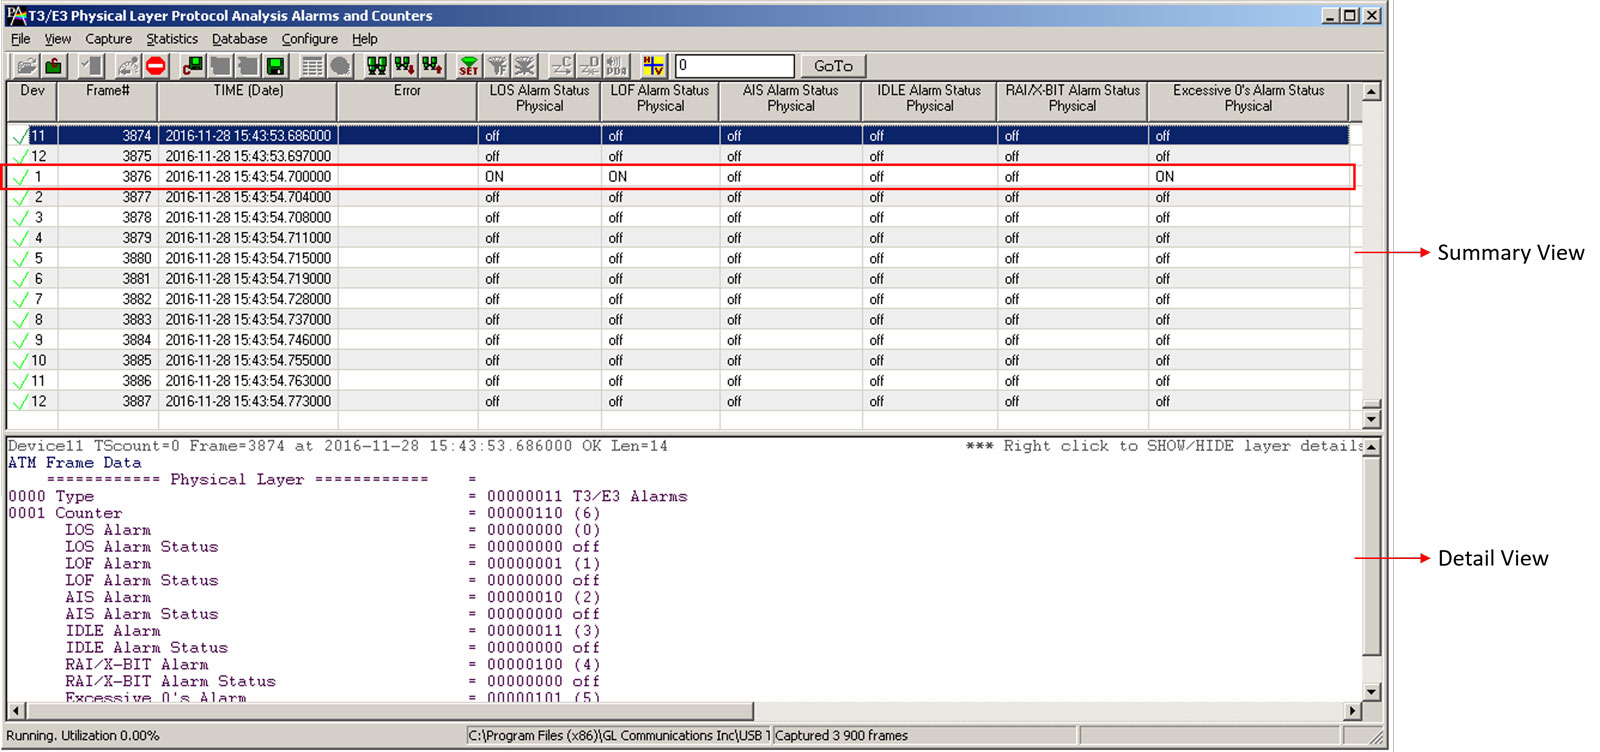Click the detail view horizontal scrollbar thumb
Viewport: 1600px width, 752px height.
389,711
